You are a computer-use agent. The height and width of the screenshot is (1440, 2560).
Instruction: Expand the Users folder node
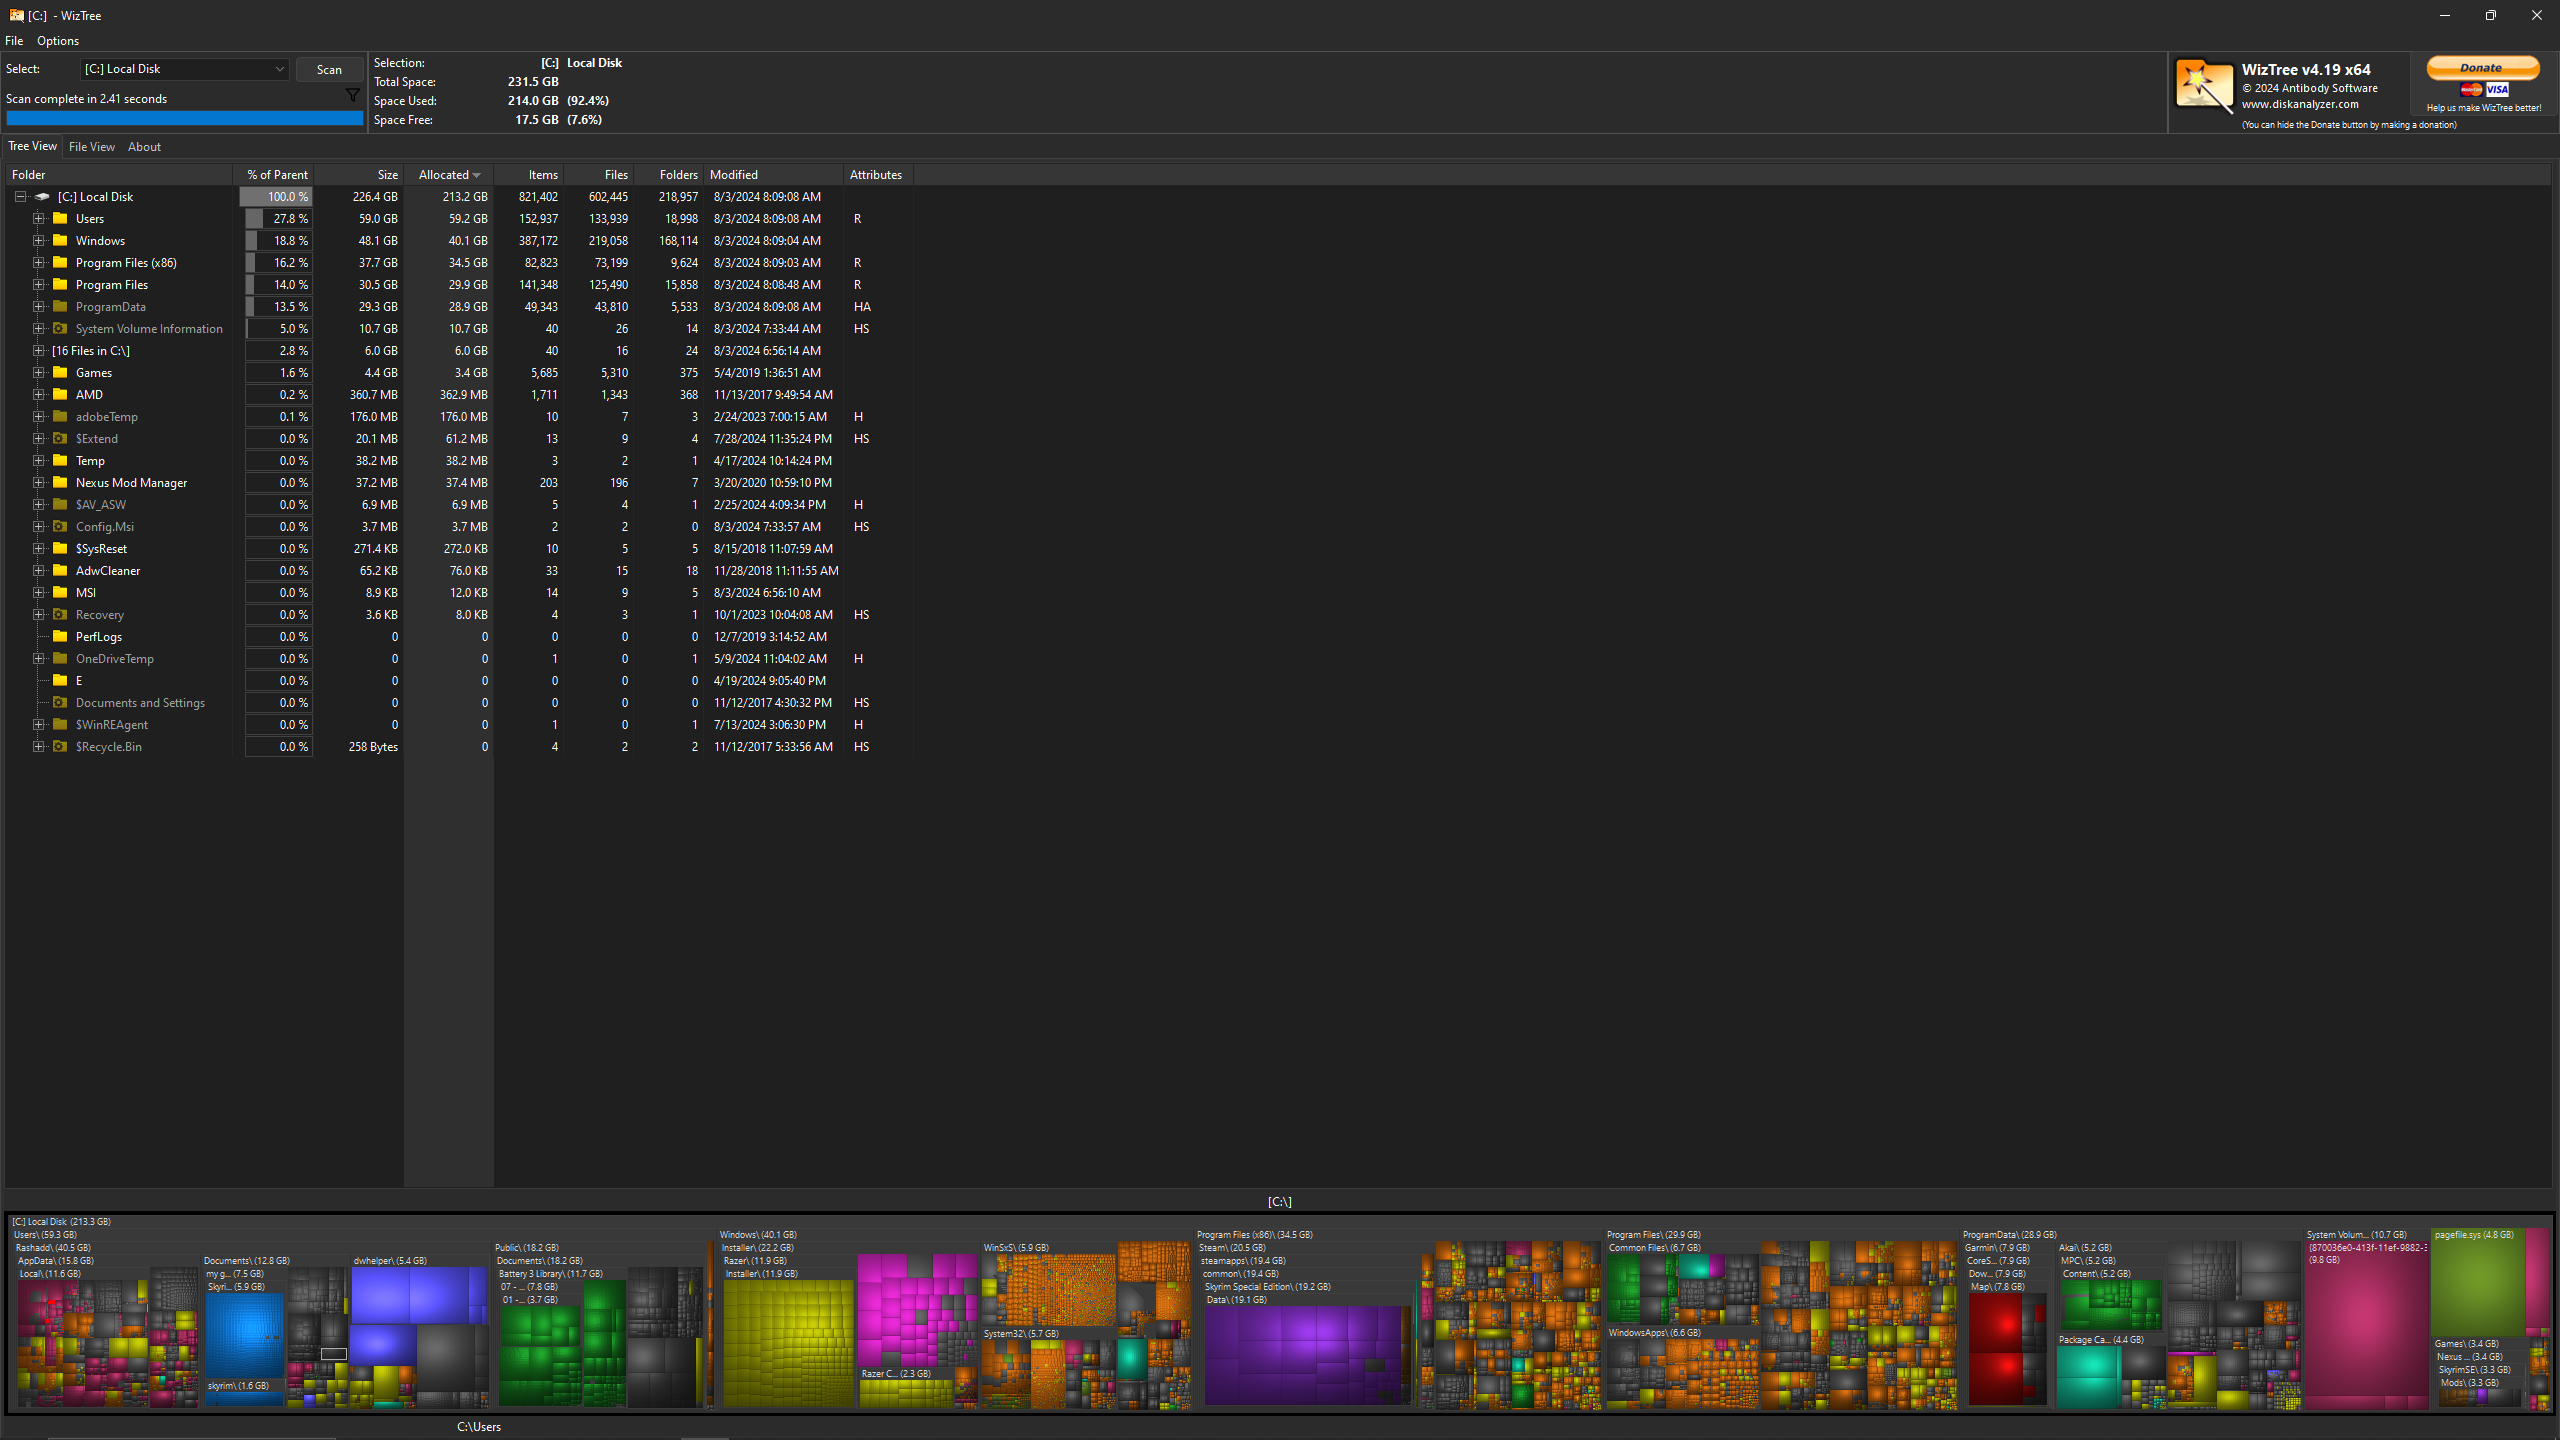[x=38, y=218]
